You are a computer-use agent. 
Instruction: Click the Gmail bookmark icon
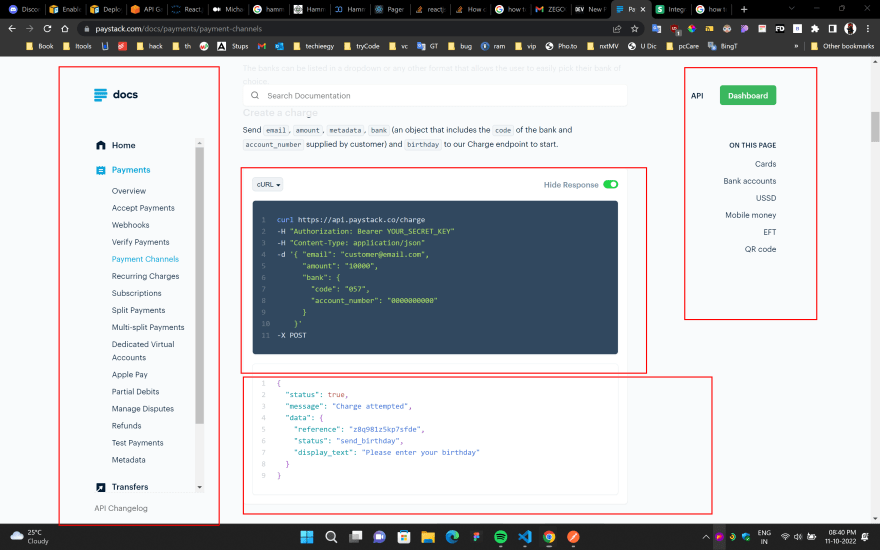[x=262, y=46]
